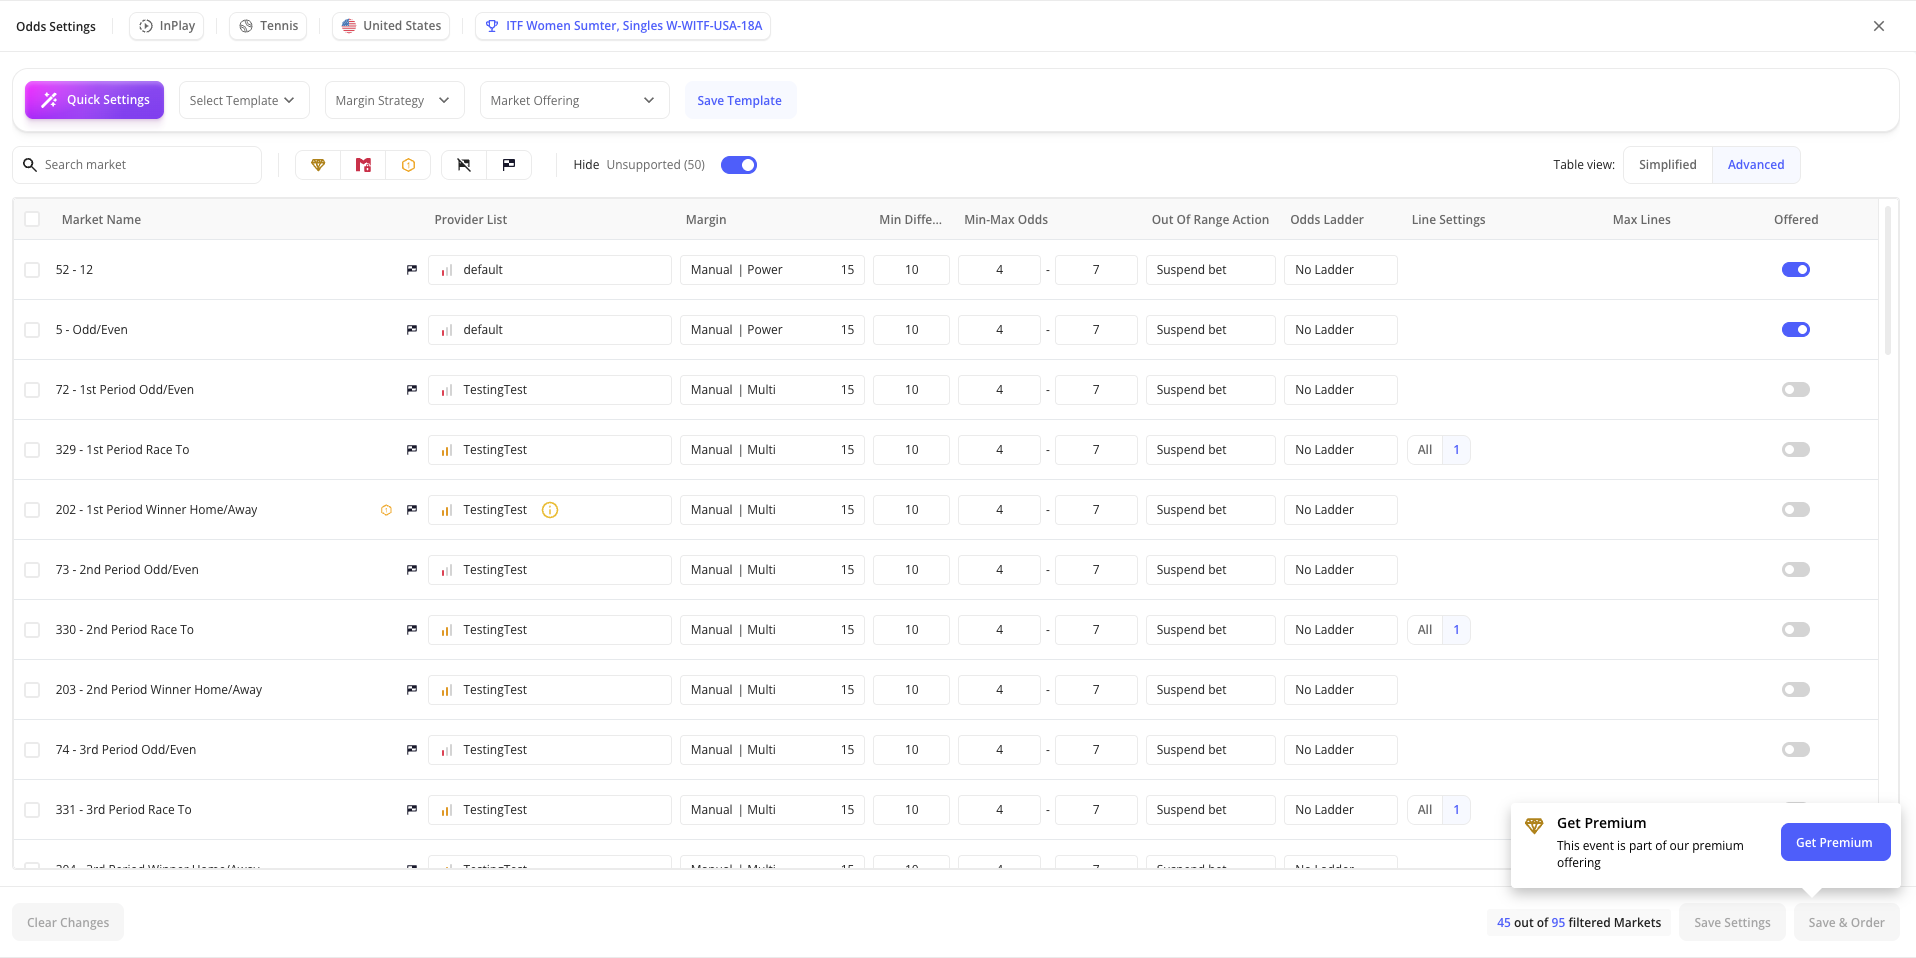Click the flag icon on 5 - Odd/Even row
The width and height of the screenshot is (1916, 958).
pos(411,330)
